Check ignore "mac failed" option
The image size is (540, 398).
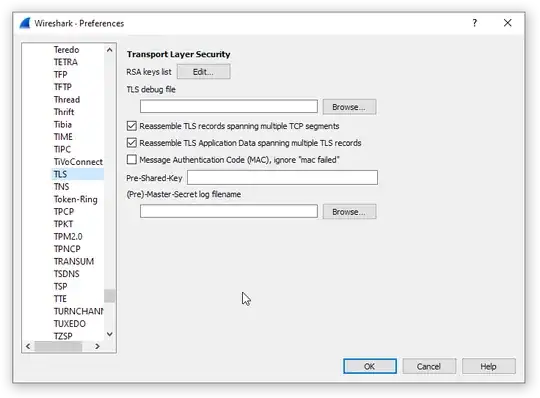pos(132,160)
